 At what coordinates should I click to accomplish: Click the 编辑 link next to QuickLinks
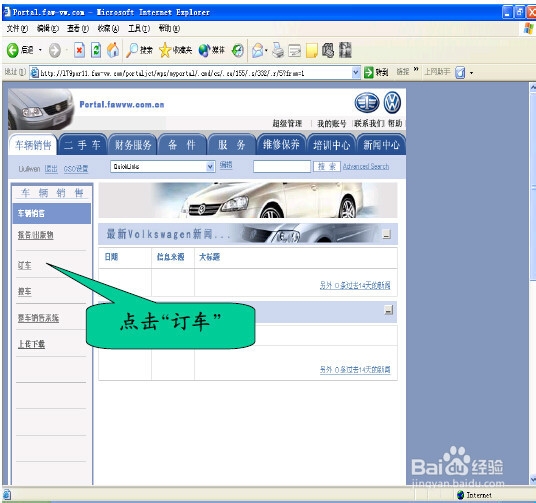pyautogui.click(x=226, y=165)
